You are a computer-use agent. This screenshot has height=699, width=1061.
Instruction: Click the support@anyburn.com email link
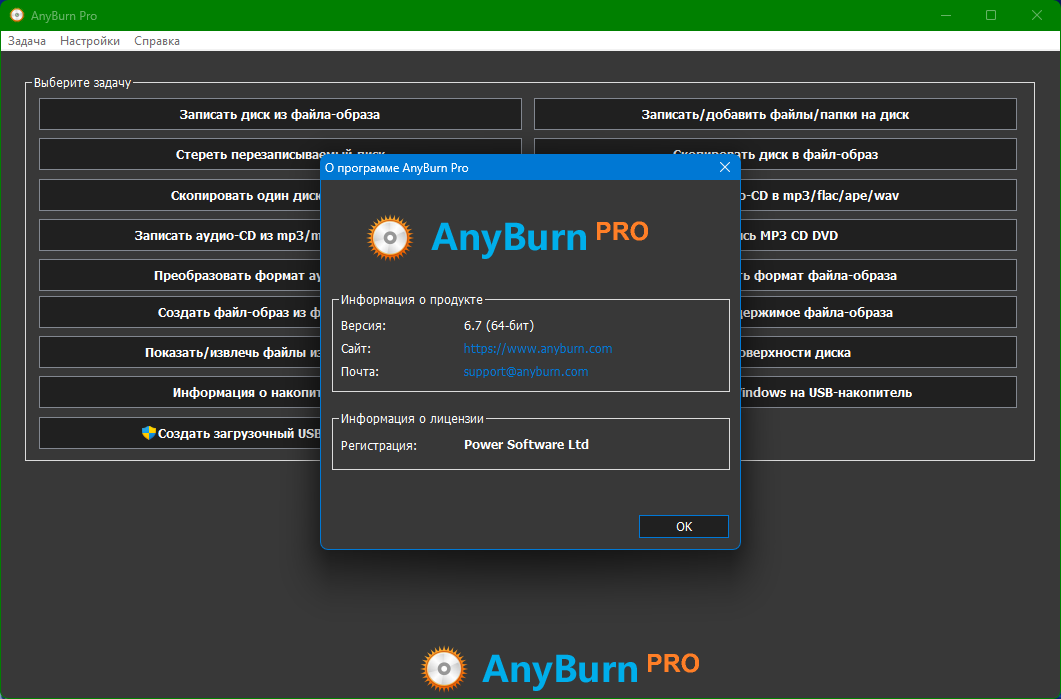coord(525,371)
